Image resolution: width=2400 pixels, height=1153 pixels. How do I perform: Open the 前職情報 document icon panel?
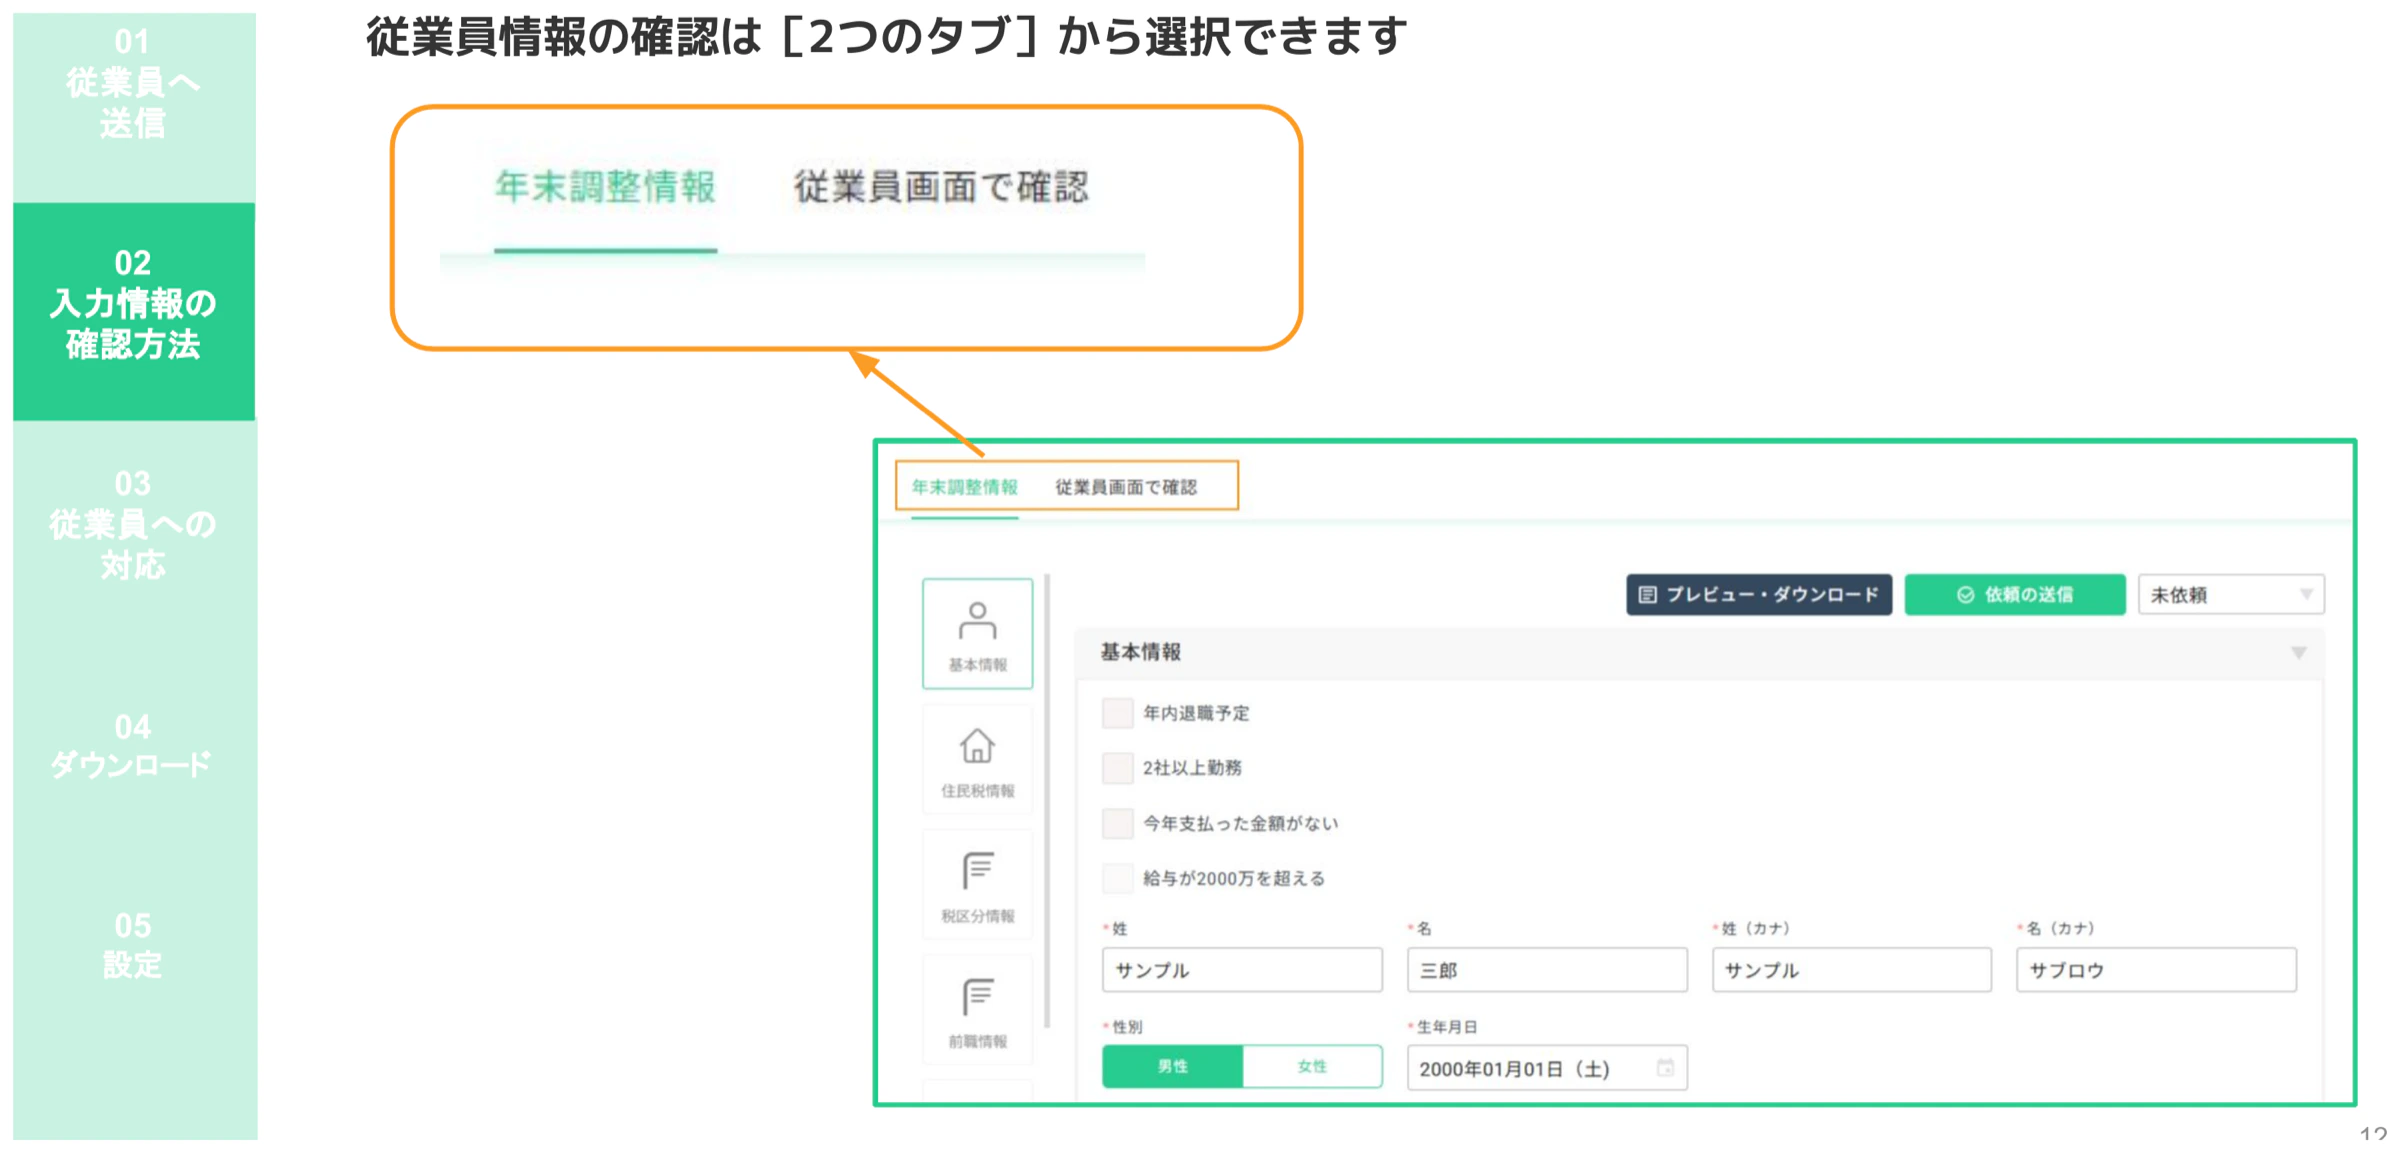pyautogui.click(x=977, y=1010)
